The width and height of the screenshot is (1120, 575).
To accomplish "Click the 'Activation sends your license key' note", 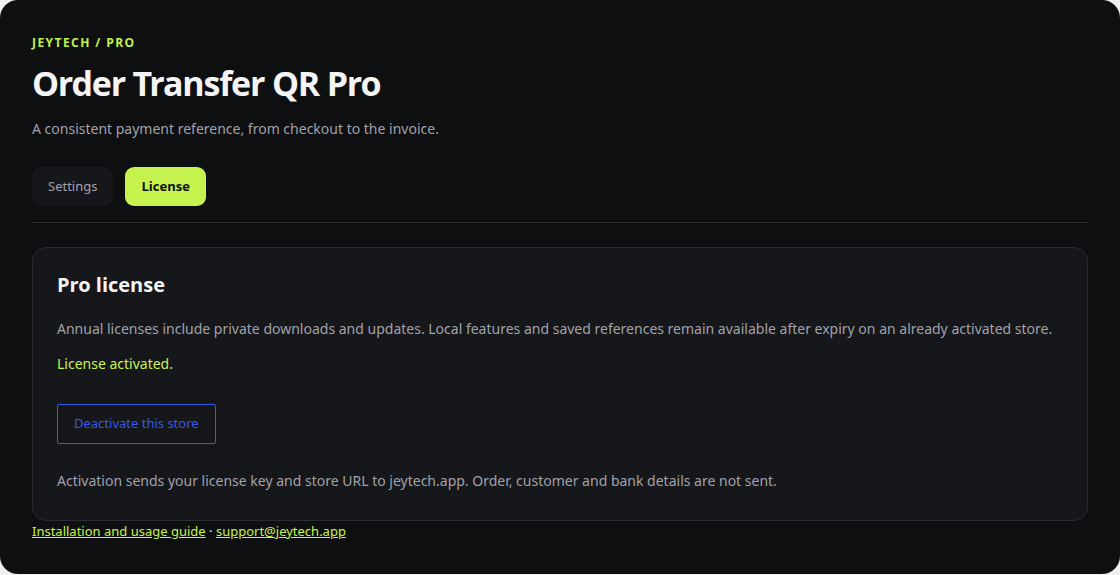I will click(x=416, y=481).
